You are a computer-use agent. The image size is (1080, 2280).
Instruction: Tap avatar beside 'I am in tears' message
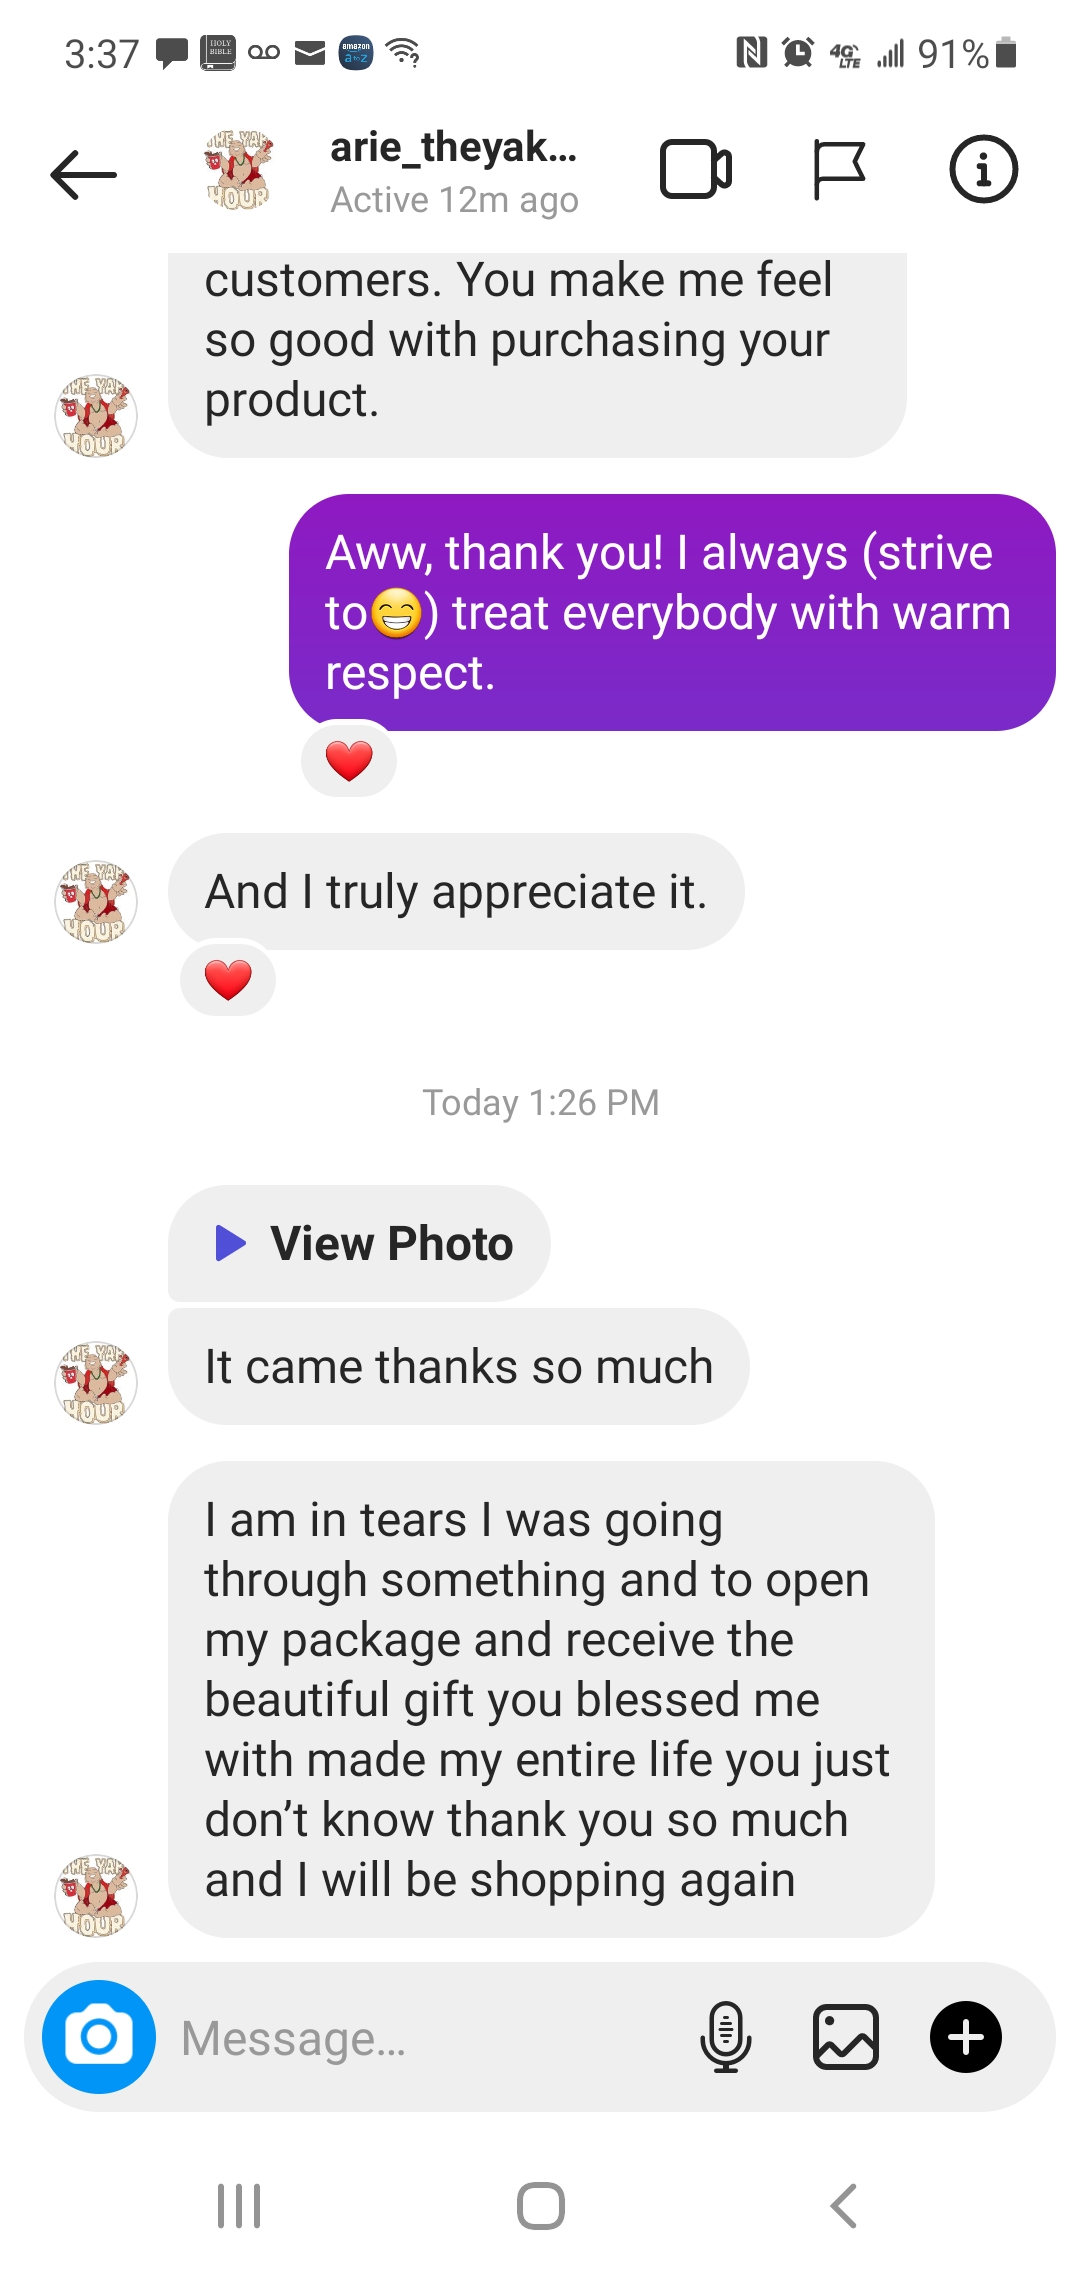point(95,1895)
